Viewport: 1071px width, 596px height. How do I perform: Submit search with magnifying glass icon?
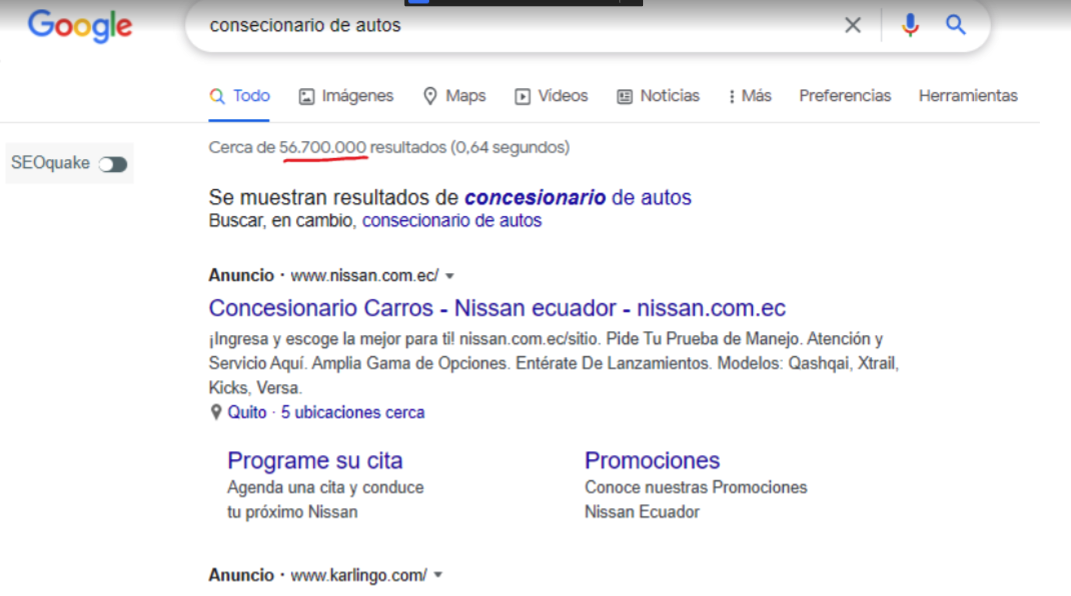[x=956, y=25]
